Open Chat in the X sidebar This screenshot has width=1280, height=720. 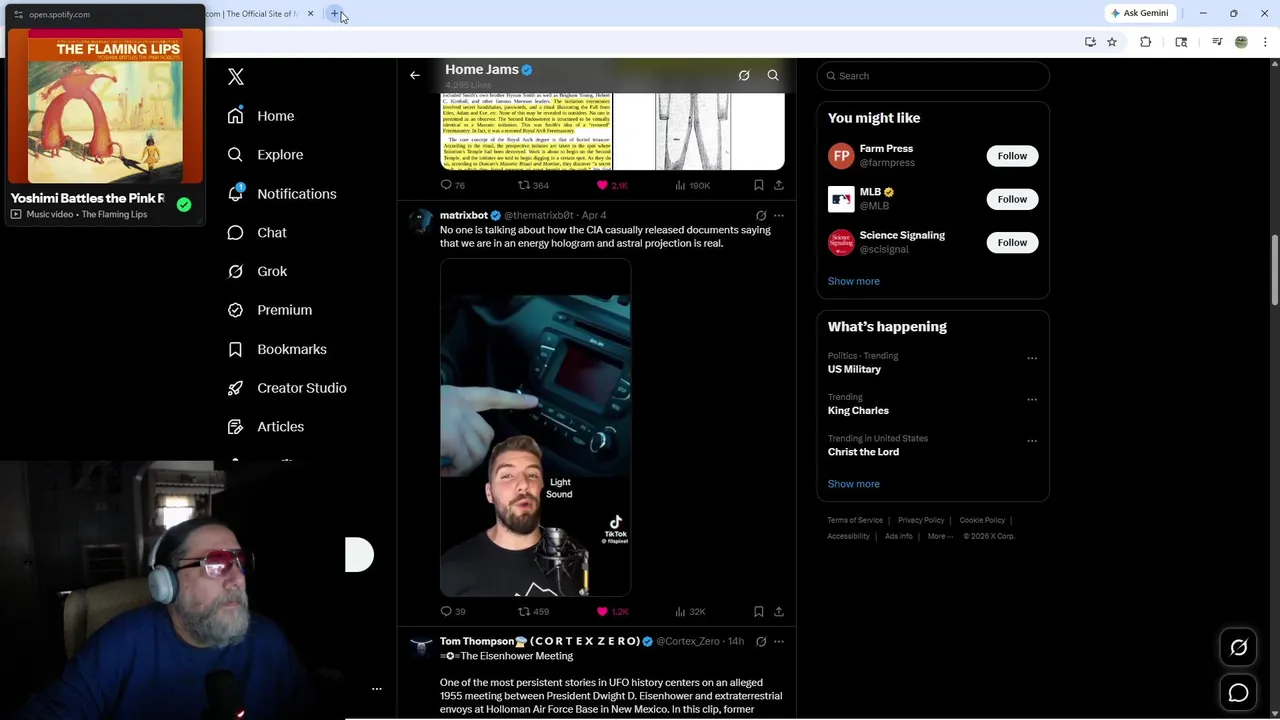pyautogui.click(x=257, y=232)
